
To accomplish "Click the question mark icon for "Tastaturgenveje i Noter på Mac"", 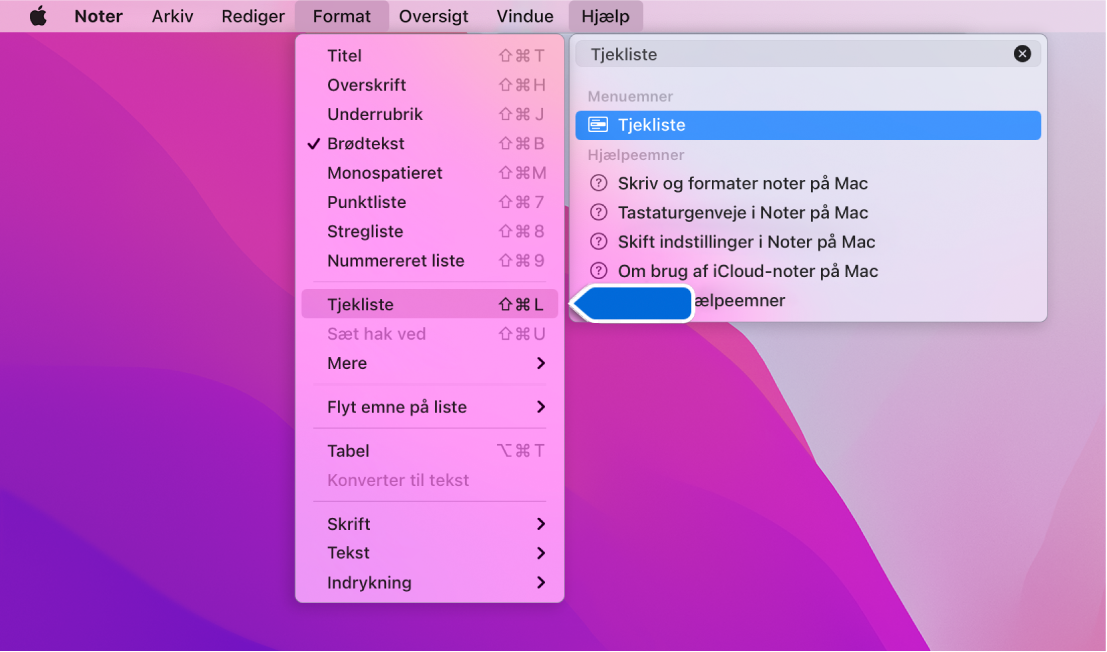I will [x=597, y=212].
